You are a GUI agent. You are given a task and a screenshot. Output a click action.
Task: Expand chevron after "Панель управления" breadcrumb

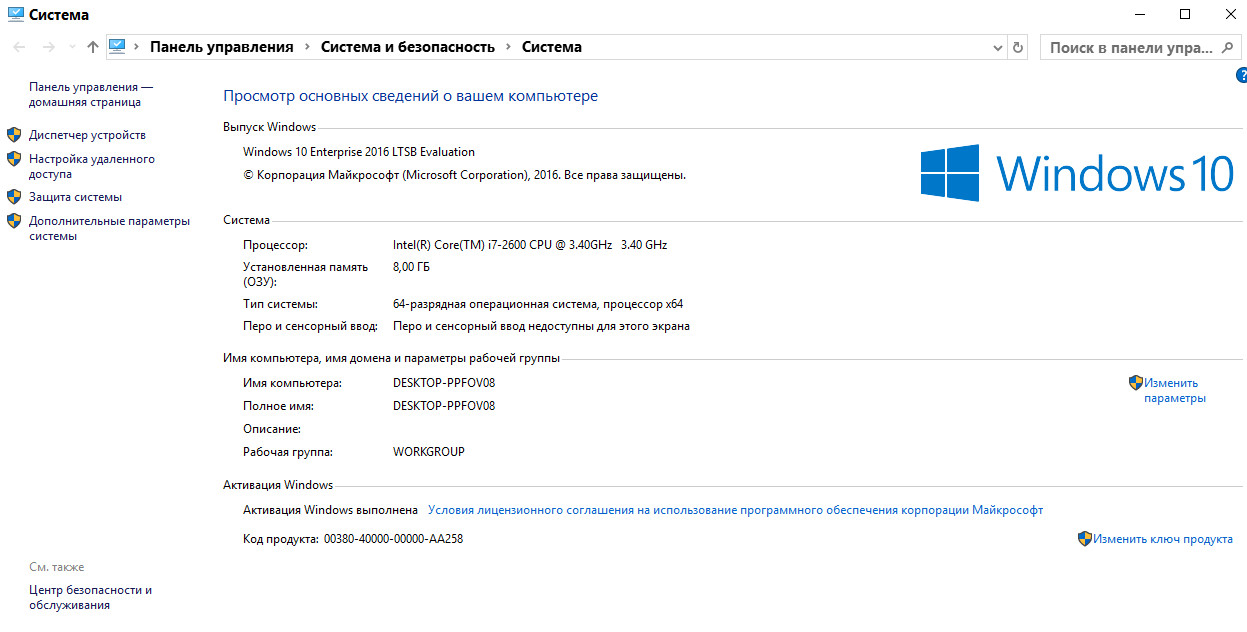[307, 47]
